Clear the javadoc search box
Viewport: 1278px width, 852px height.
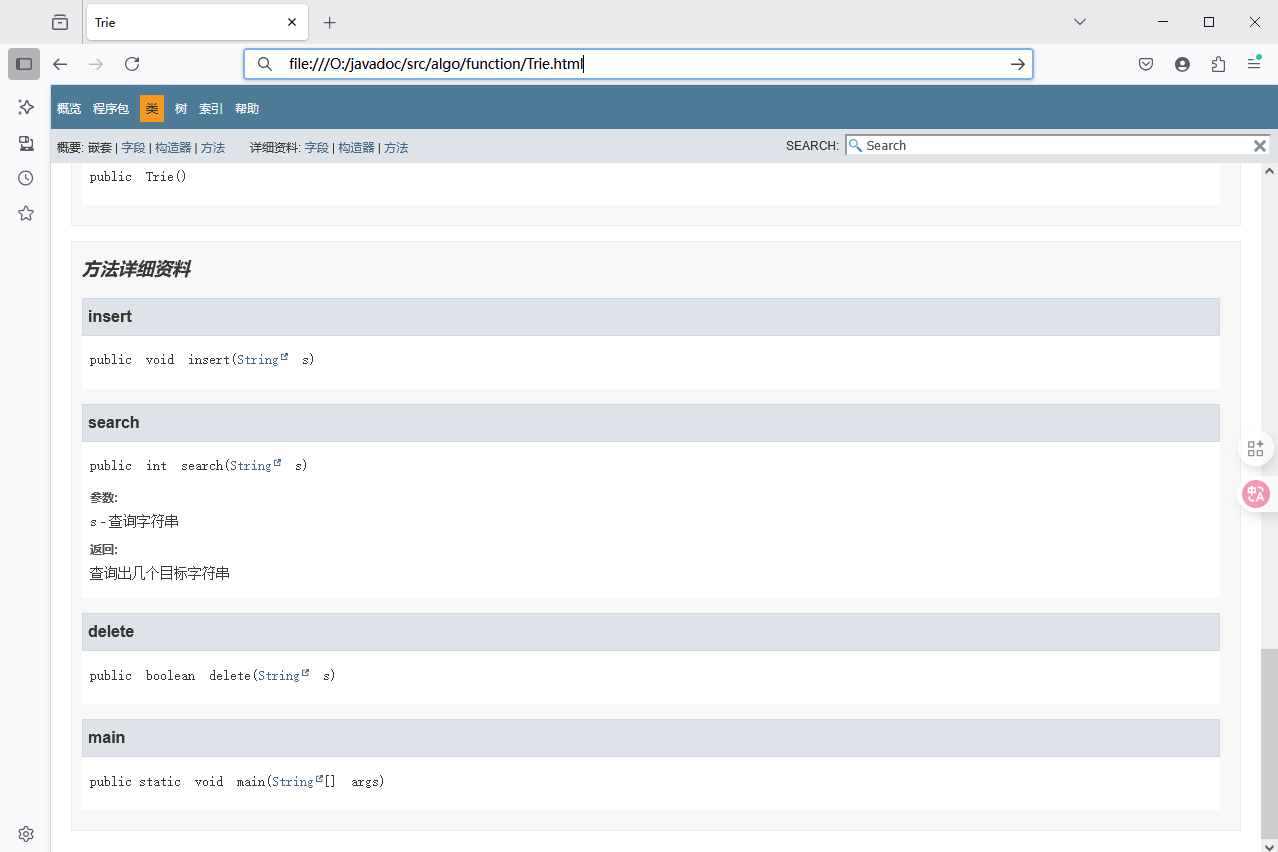point(1260,146)
